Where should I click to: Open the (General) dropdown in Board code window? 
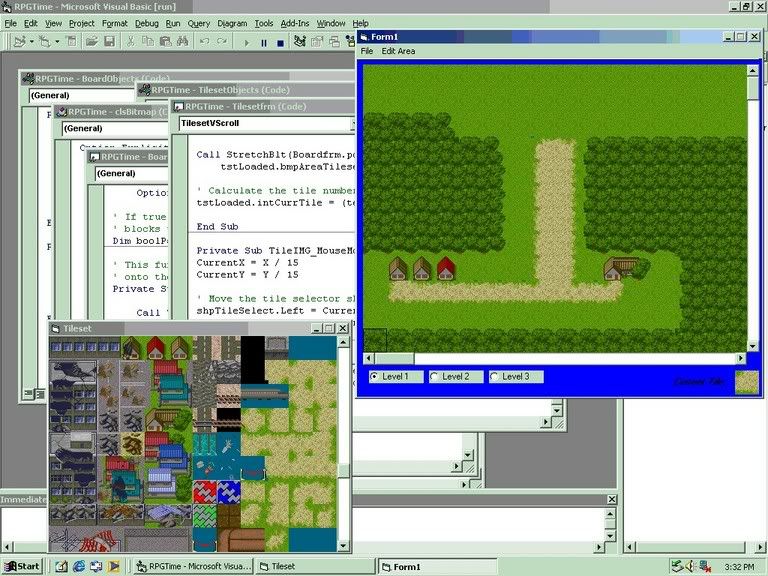point(132,173)
